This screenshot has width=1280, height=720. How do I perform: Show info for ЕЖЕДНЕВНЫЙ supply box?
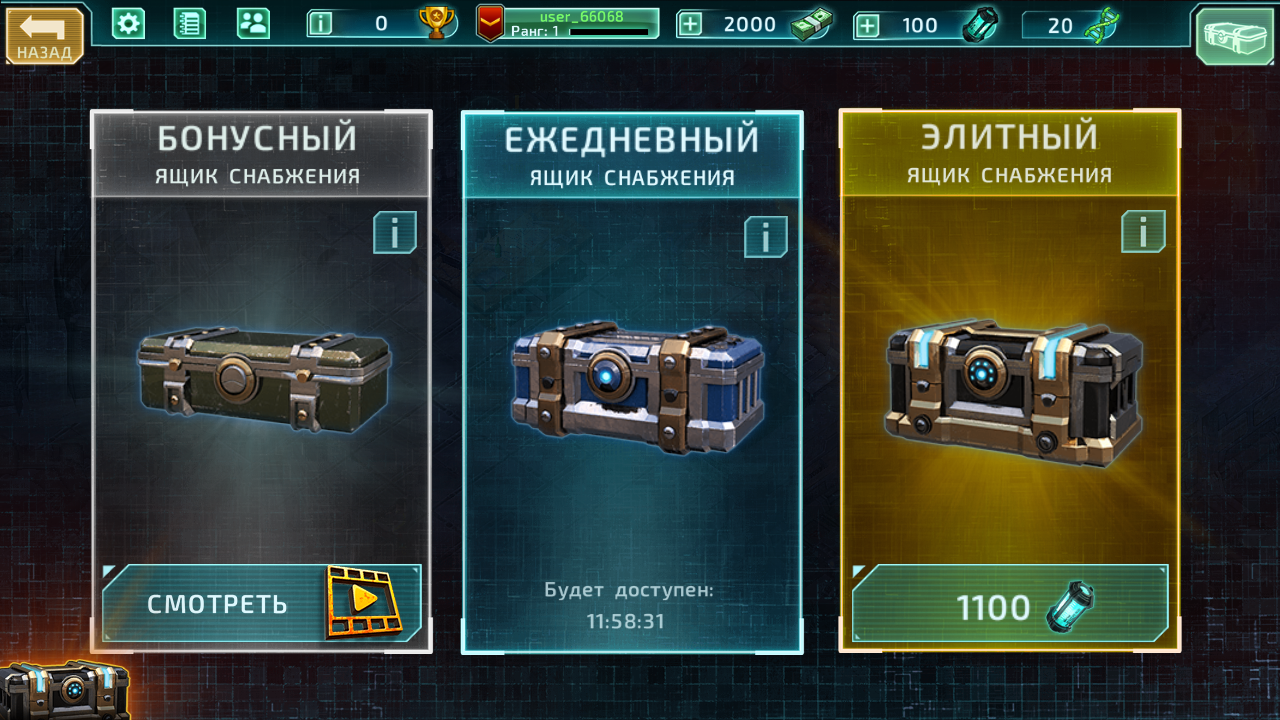(x=766, y=237)
